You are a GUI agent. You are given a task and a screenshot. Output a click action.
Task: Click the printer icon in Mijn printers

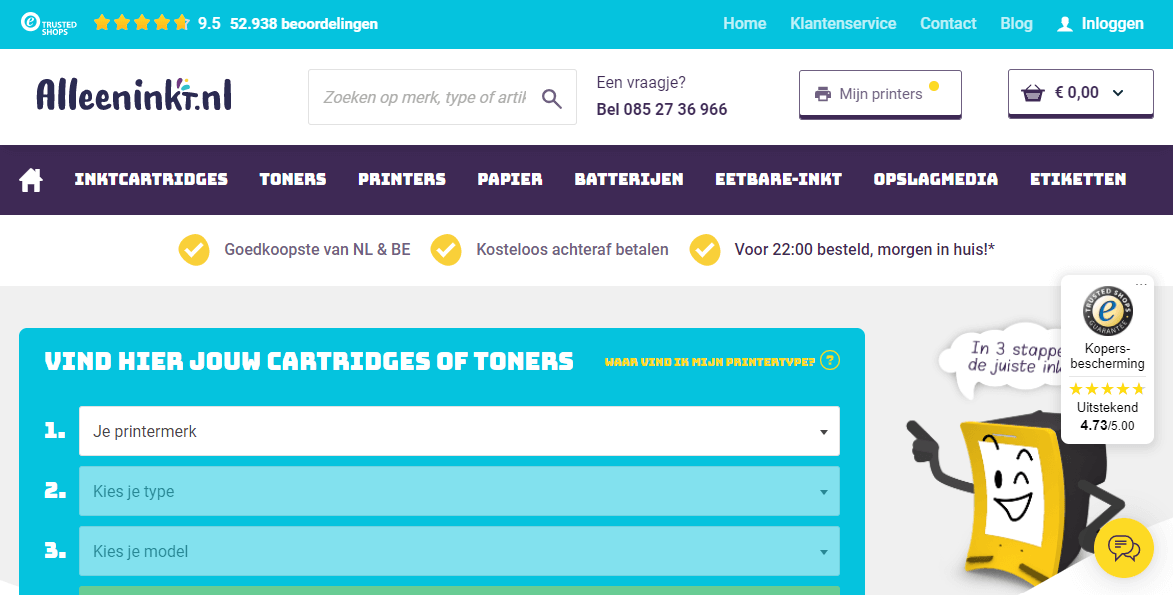click(x=823, y=94)
